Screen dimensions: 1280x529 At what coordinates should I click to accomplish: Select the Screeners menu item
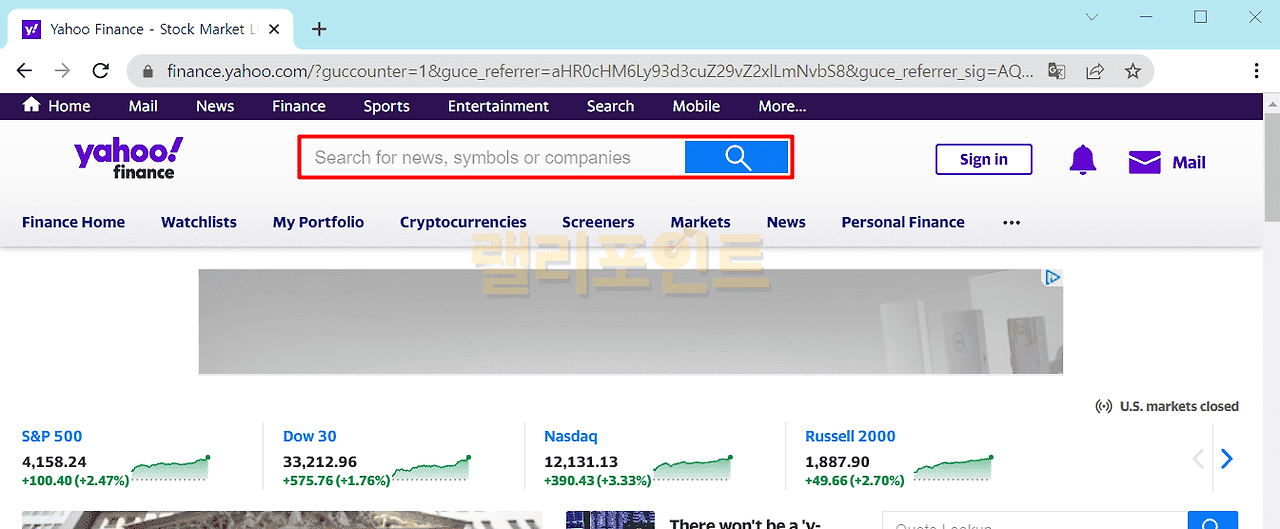point(598,222)
